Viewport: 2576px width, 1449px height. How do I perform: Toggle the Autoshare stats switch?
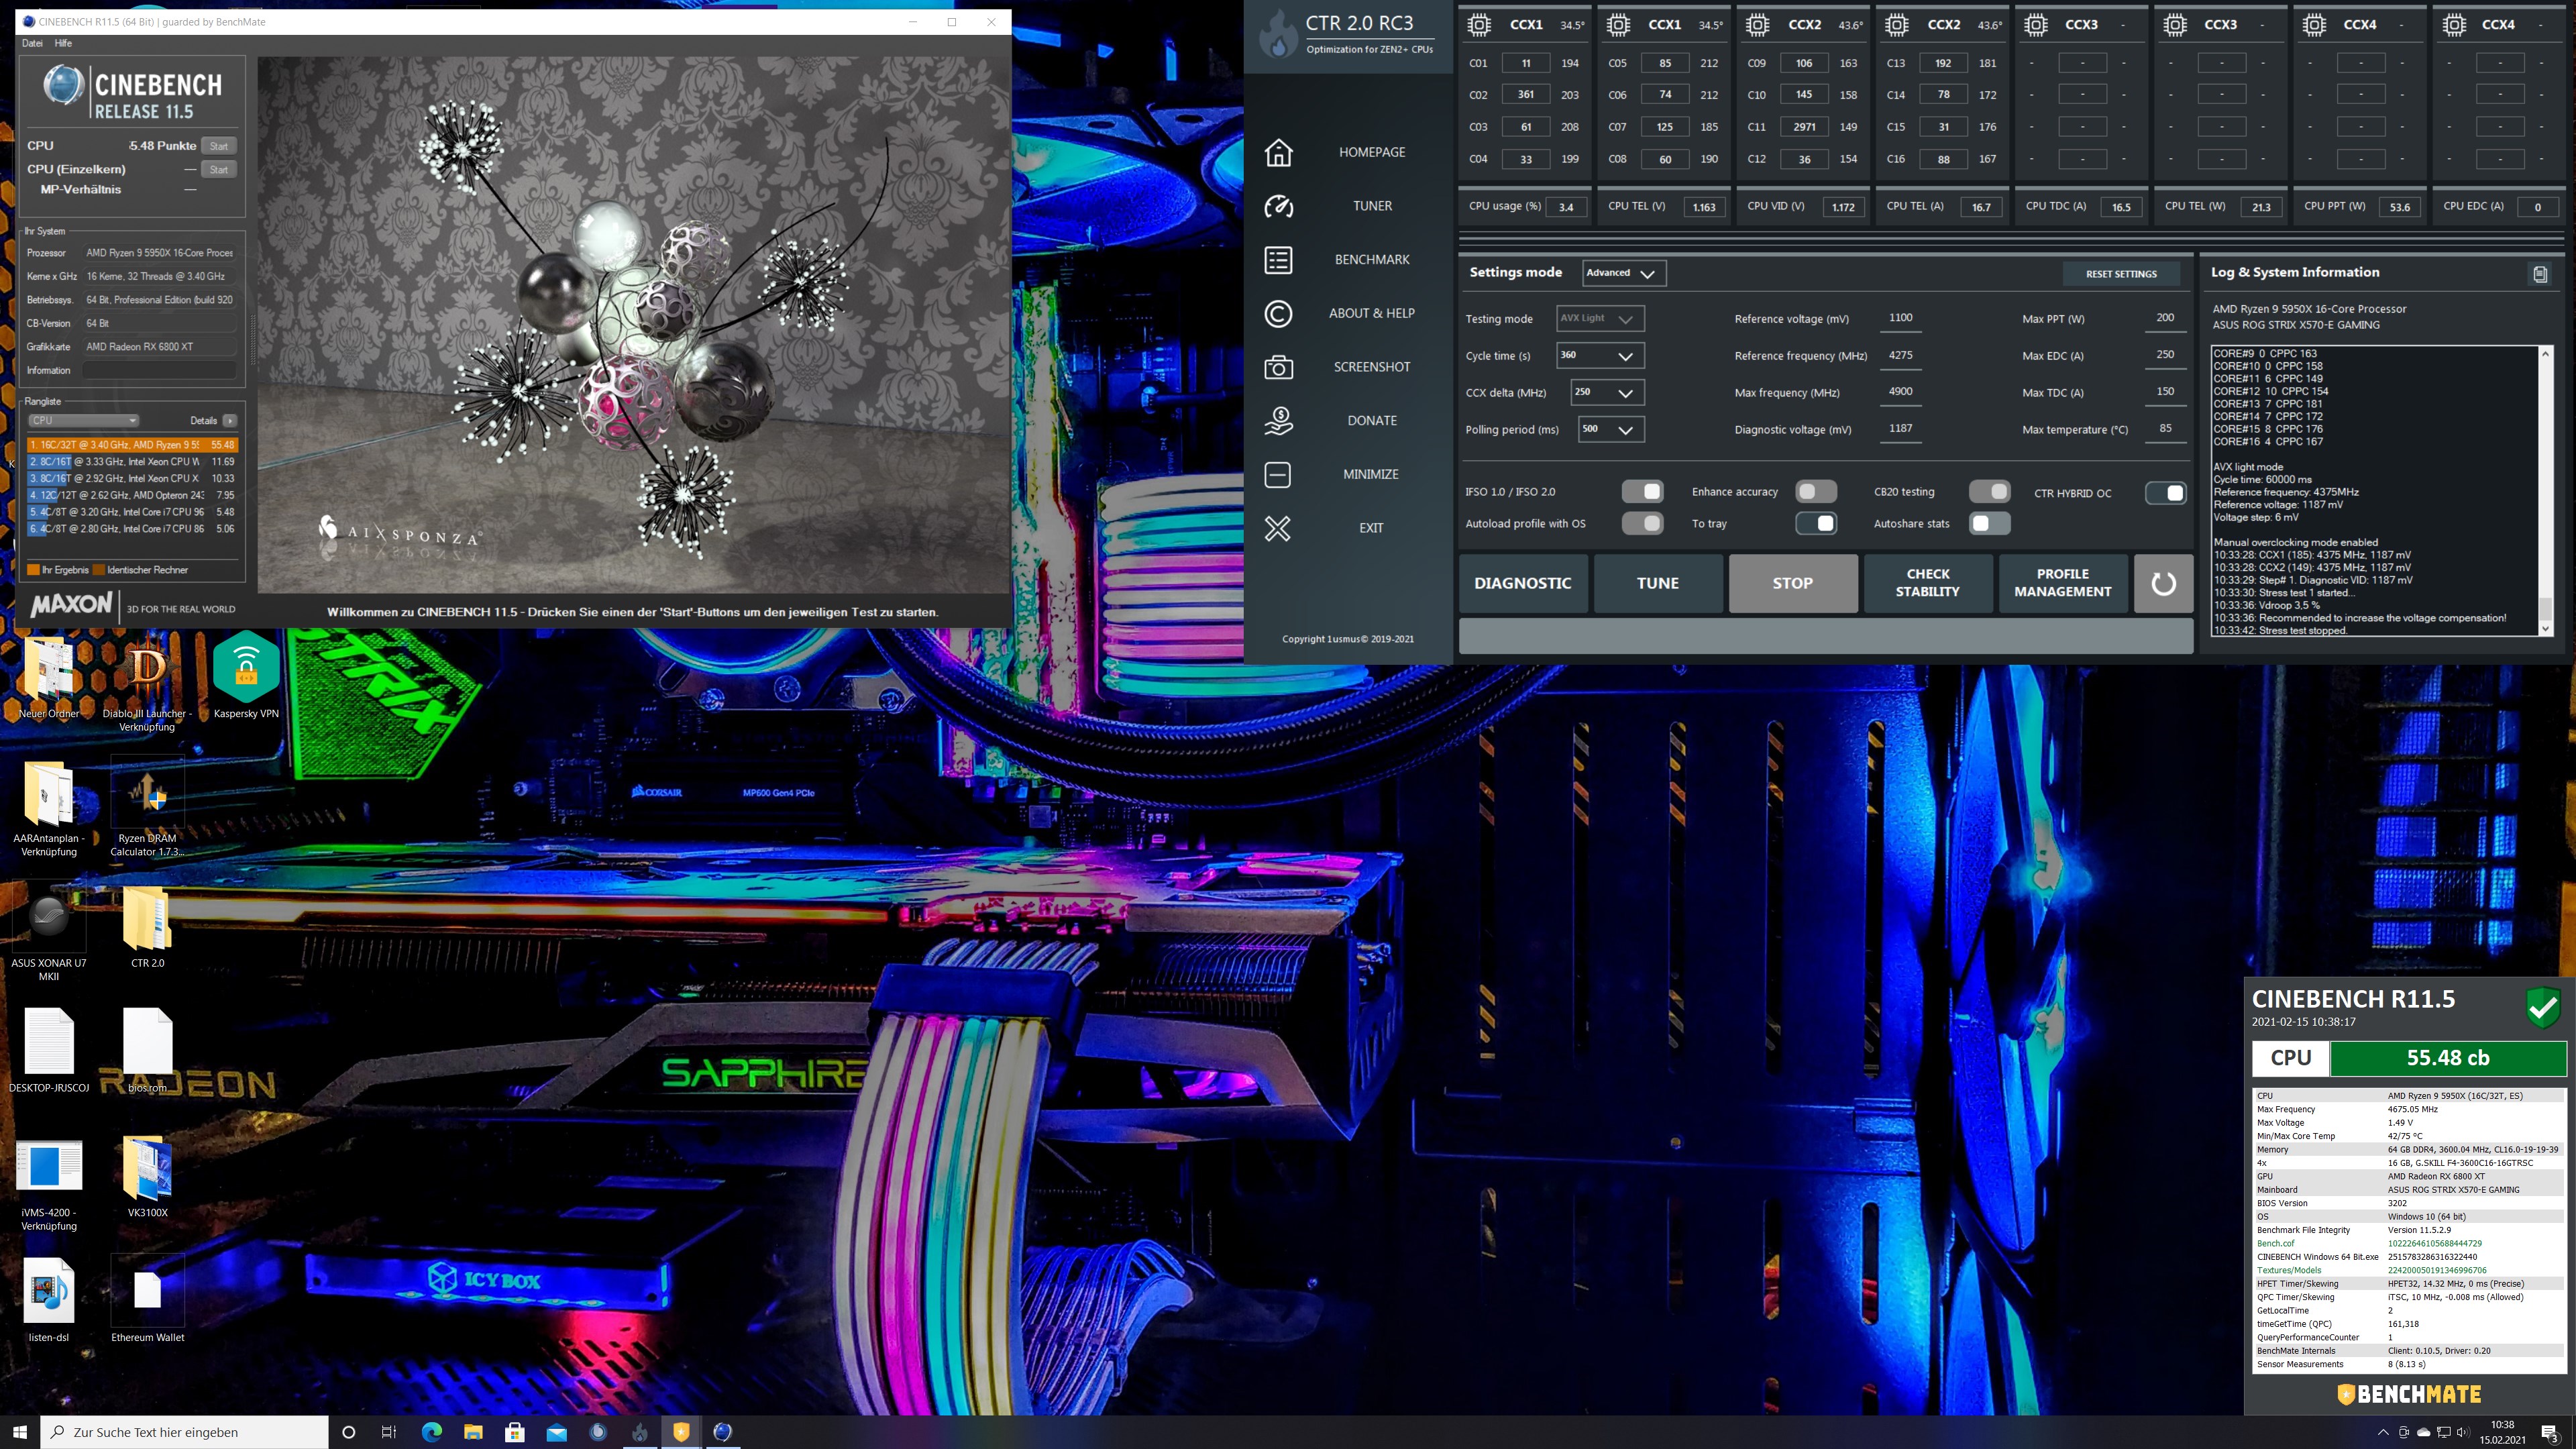pyautogui.click(x=1989, y=523)
